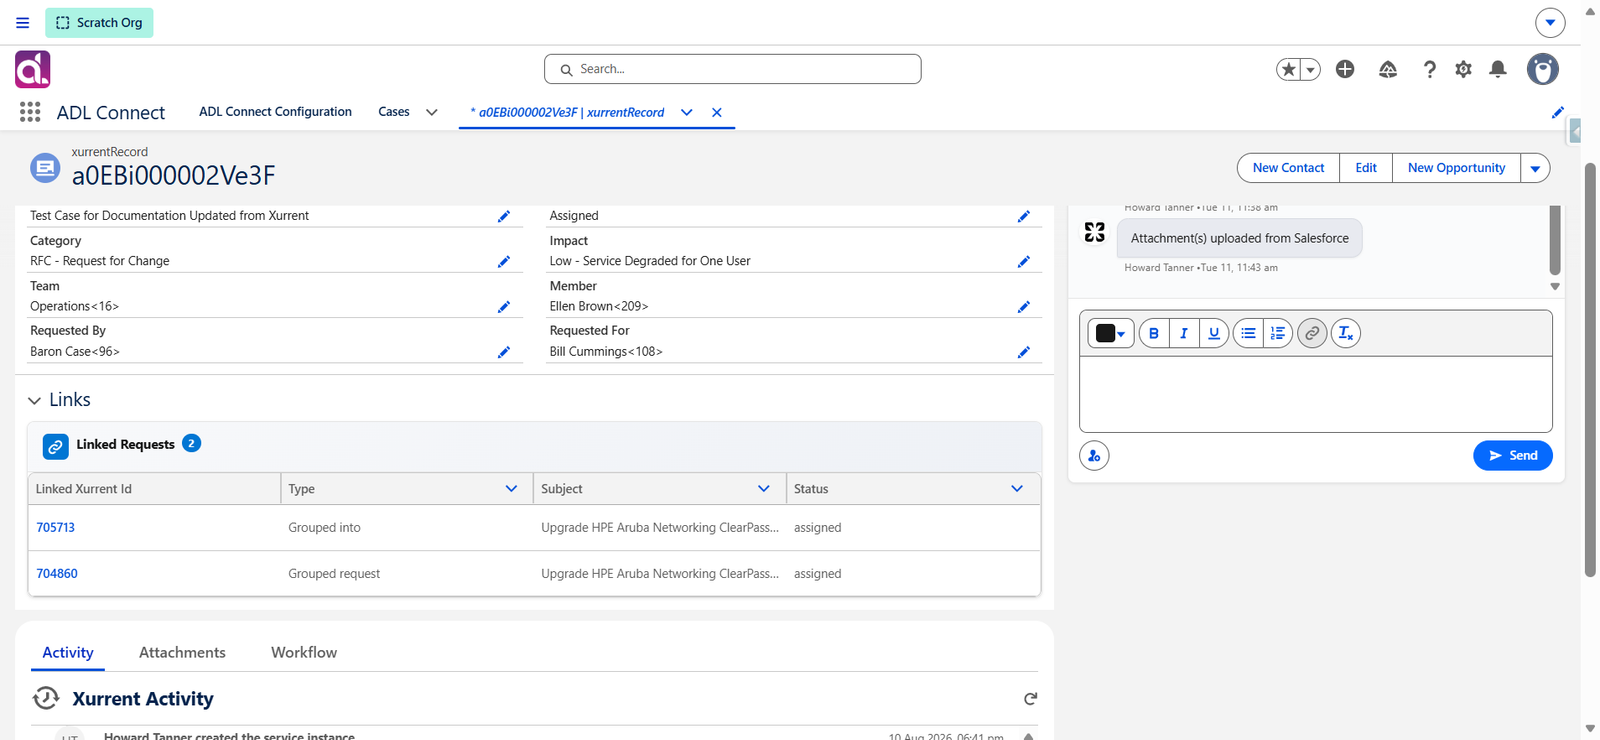Edit the Team field pencil
The image size is (1600, 740).
pos(504,306)
